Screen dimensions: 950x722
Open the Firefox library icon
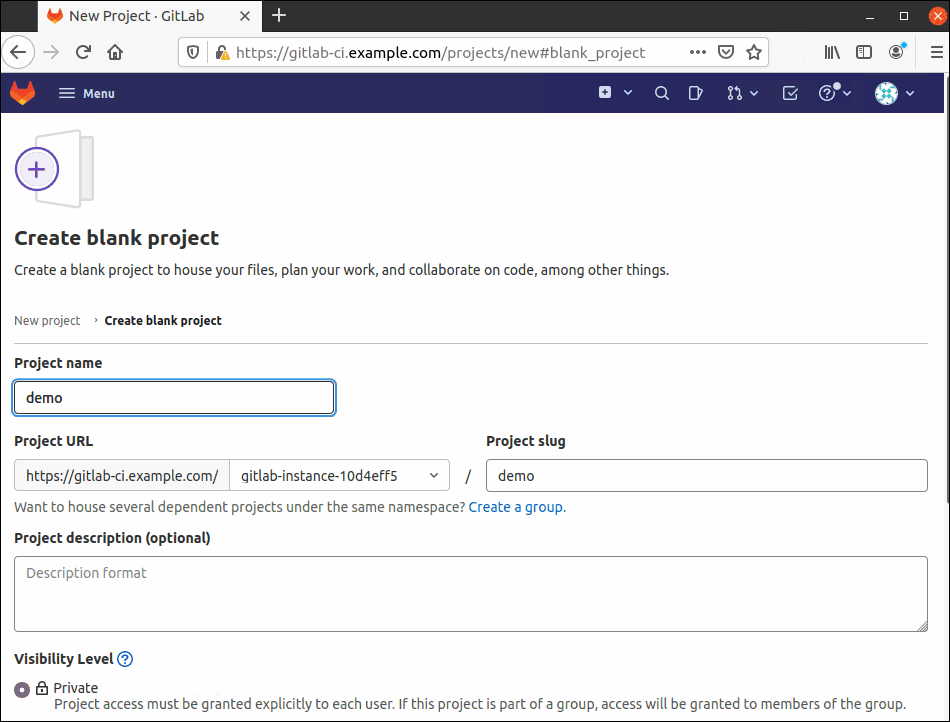(x=832, y=53)
